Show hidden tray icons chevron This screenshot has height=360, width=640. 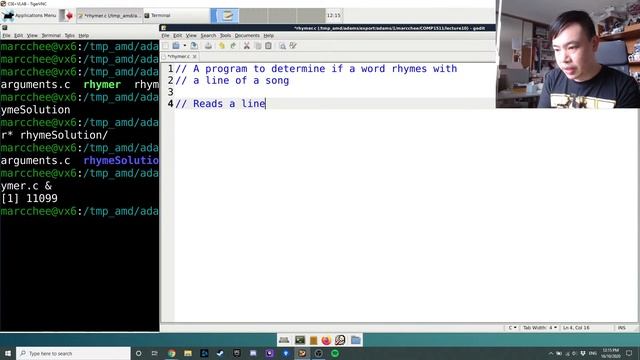pyautogui.click(x=550, y=353)
